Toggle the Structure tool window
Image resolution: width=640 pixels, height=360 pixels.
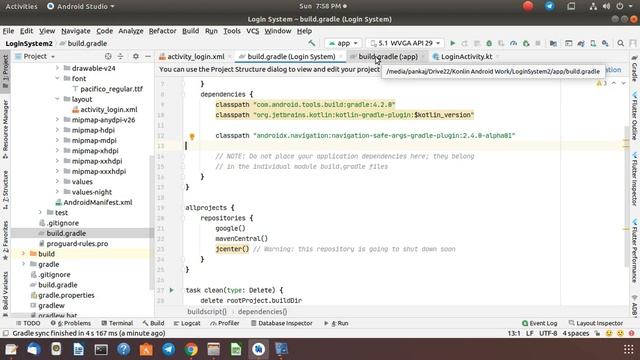[5, 190]
